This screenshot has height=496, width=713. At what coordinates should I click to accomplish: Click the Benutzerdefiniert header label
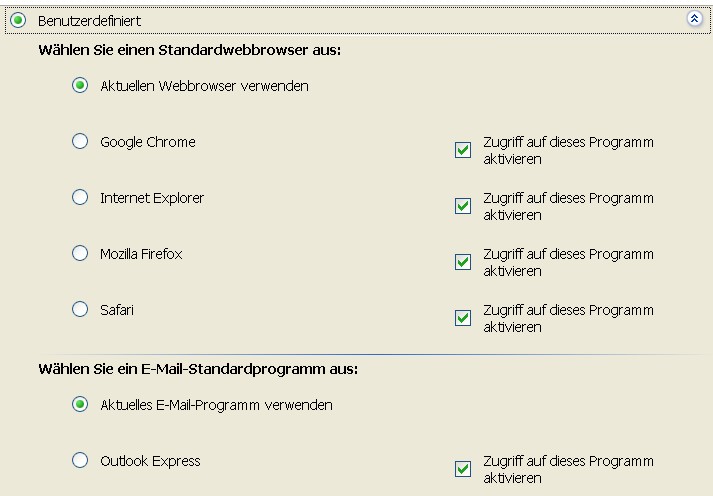(x=89, y=20)
